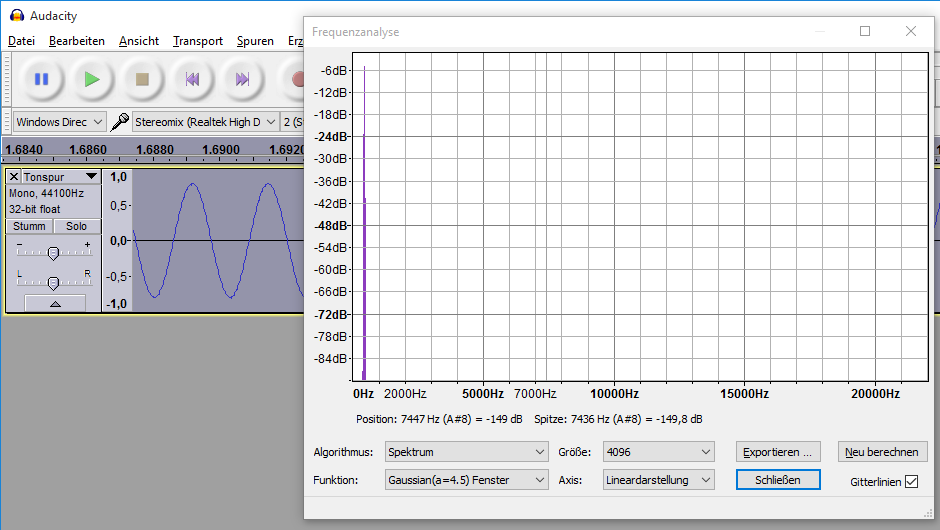Skip to start of the track
940x530 pixels.
192,79
